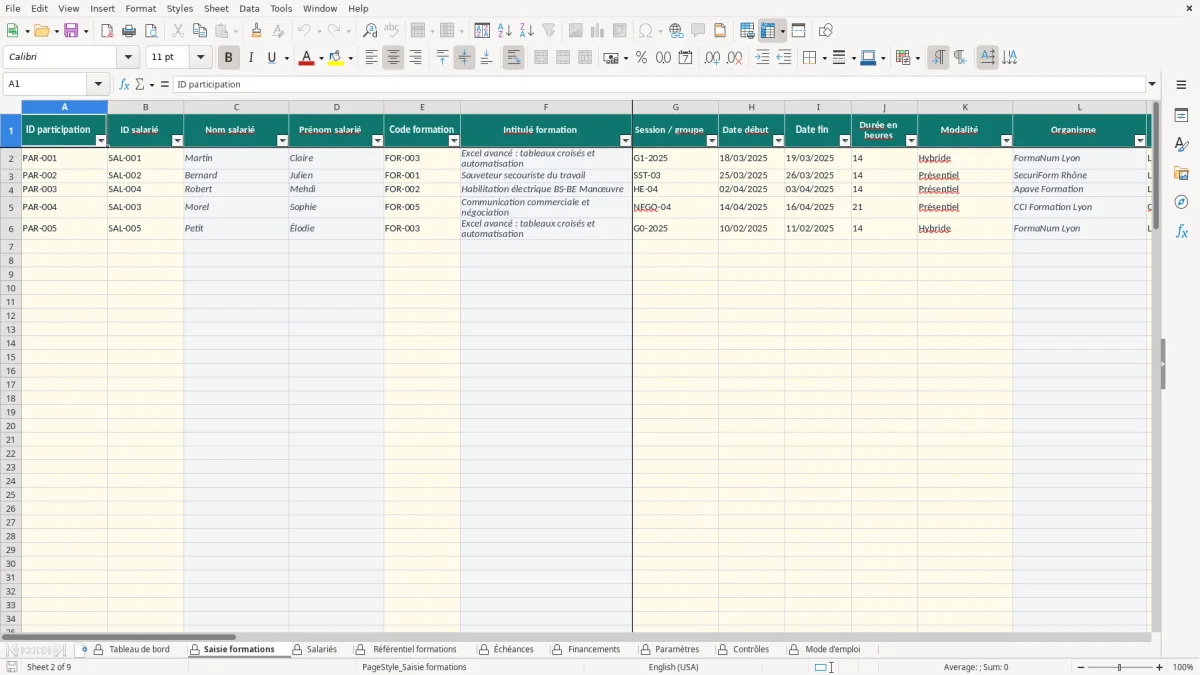Copy selection with the Copy icon

click(x=199, y=31)
